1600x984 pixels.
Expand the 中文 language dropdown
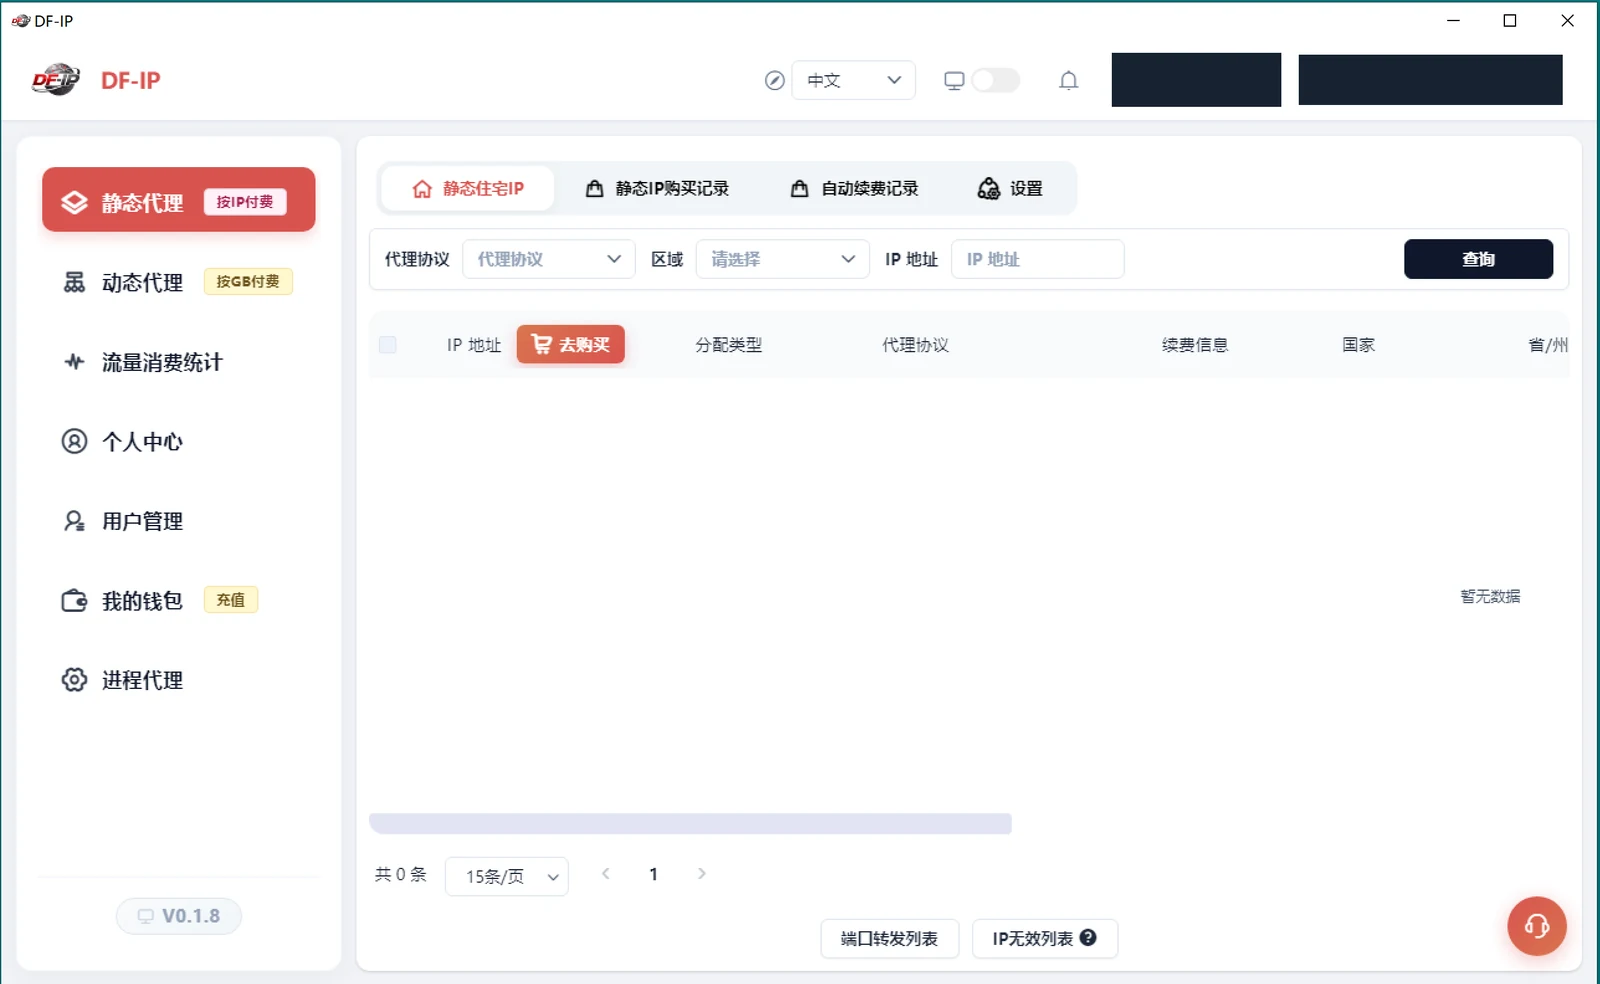click(853, 81)
